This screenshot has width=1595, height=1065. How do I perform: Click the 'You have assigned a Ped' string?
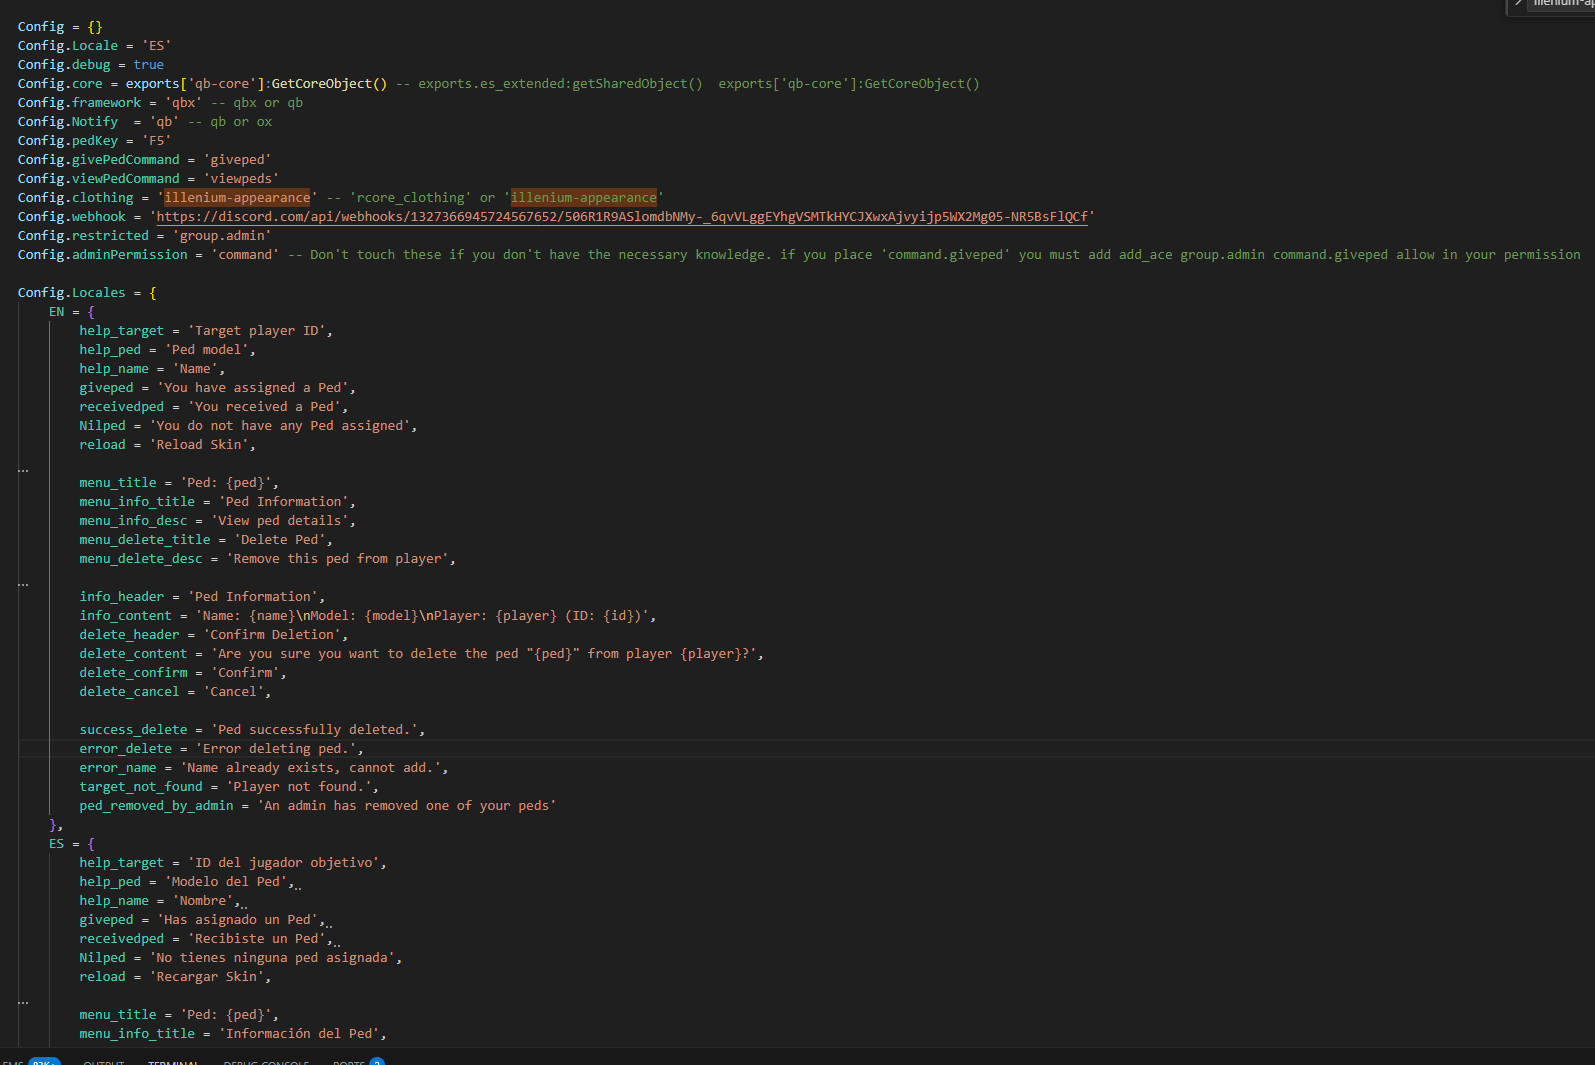pos(252,388)
